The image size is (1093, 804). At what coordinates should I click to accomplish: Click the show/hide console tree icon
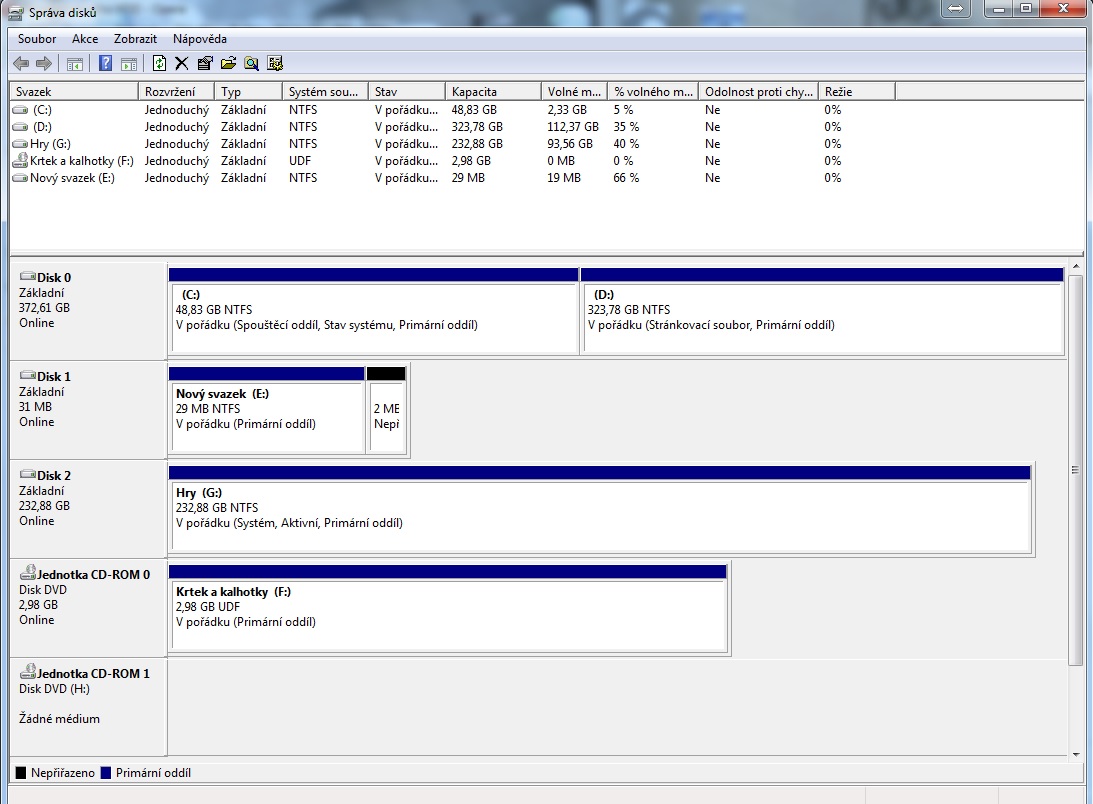point(74,64)
